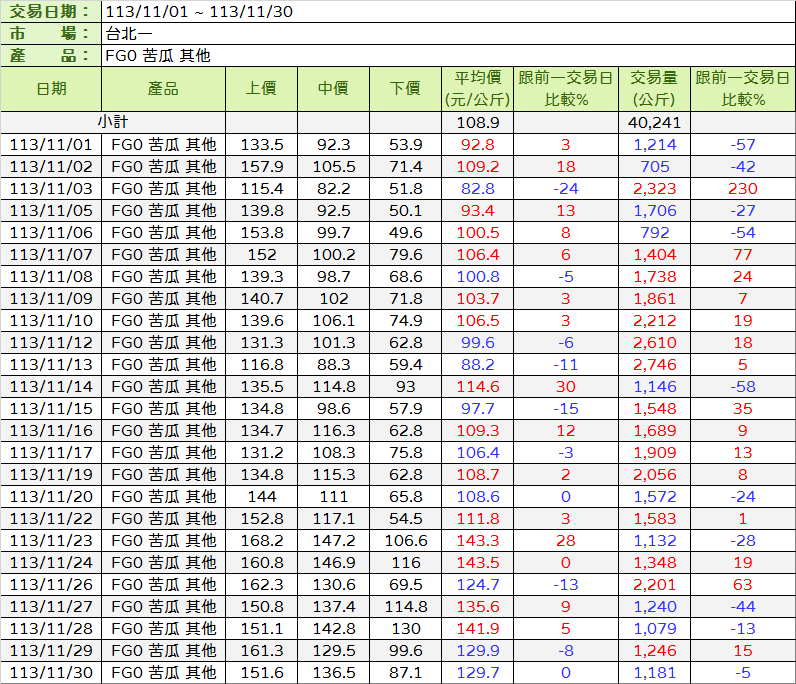Select the 113/11/01 date cell
Viewport: 796px width, 684px height.
[50, 144]
